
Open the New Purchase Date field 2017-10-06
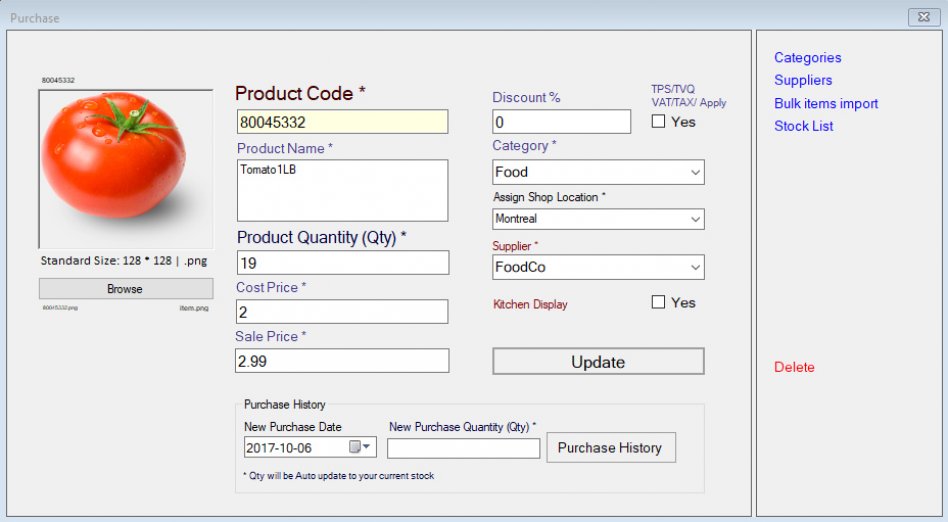(310, 447)
